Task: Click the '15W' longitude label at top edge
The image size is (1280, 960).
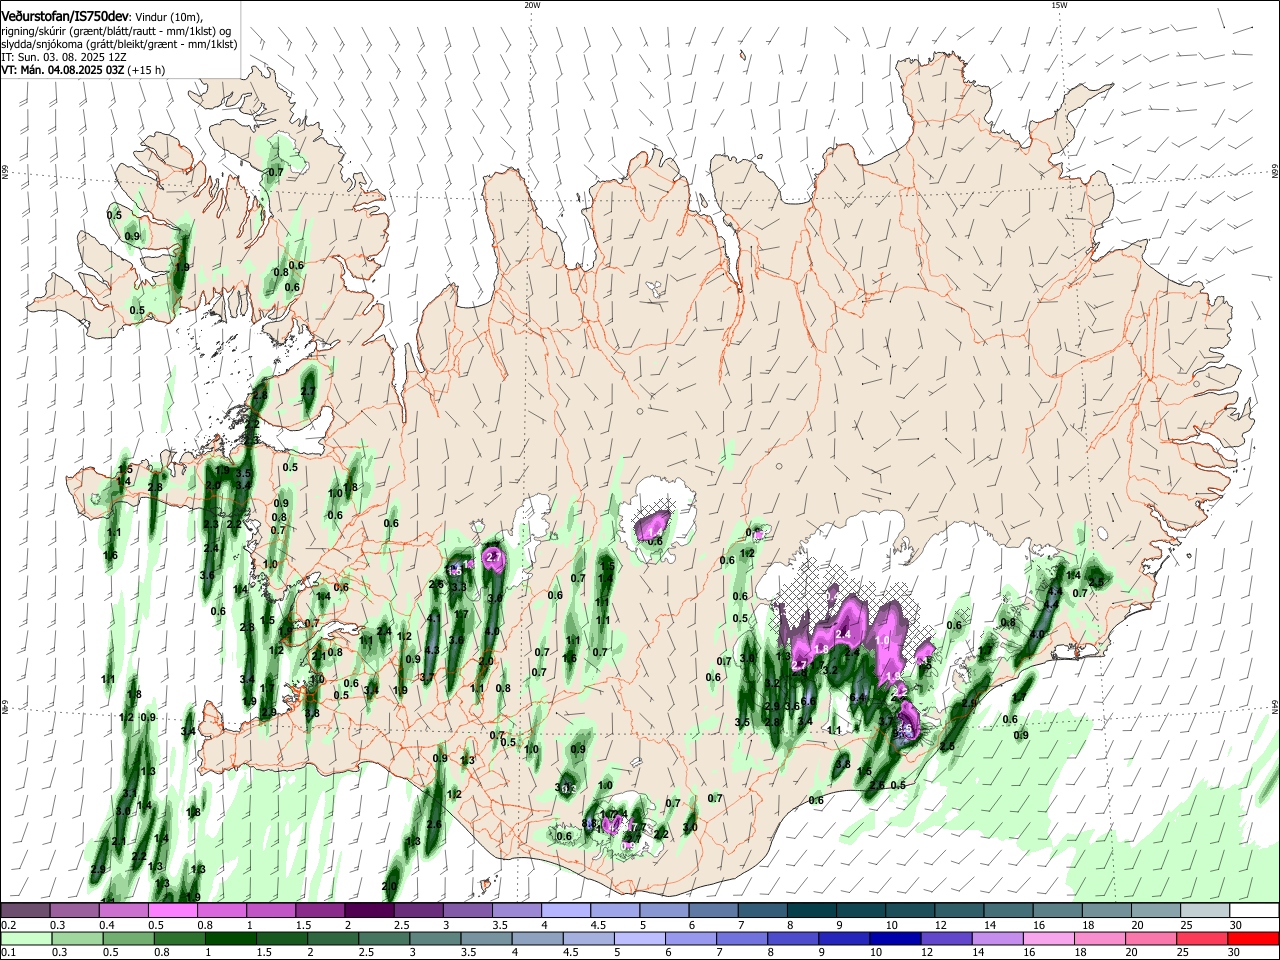Action: pyautogui.click(x=1059, y=5)
